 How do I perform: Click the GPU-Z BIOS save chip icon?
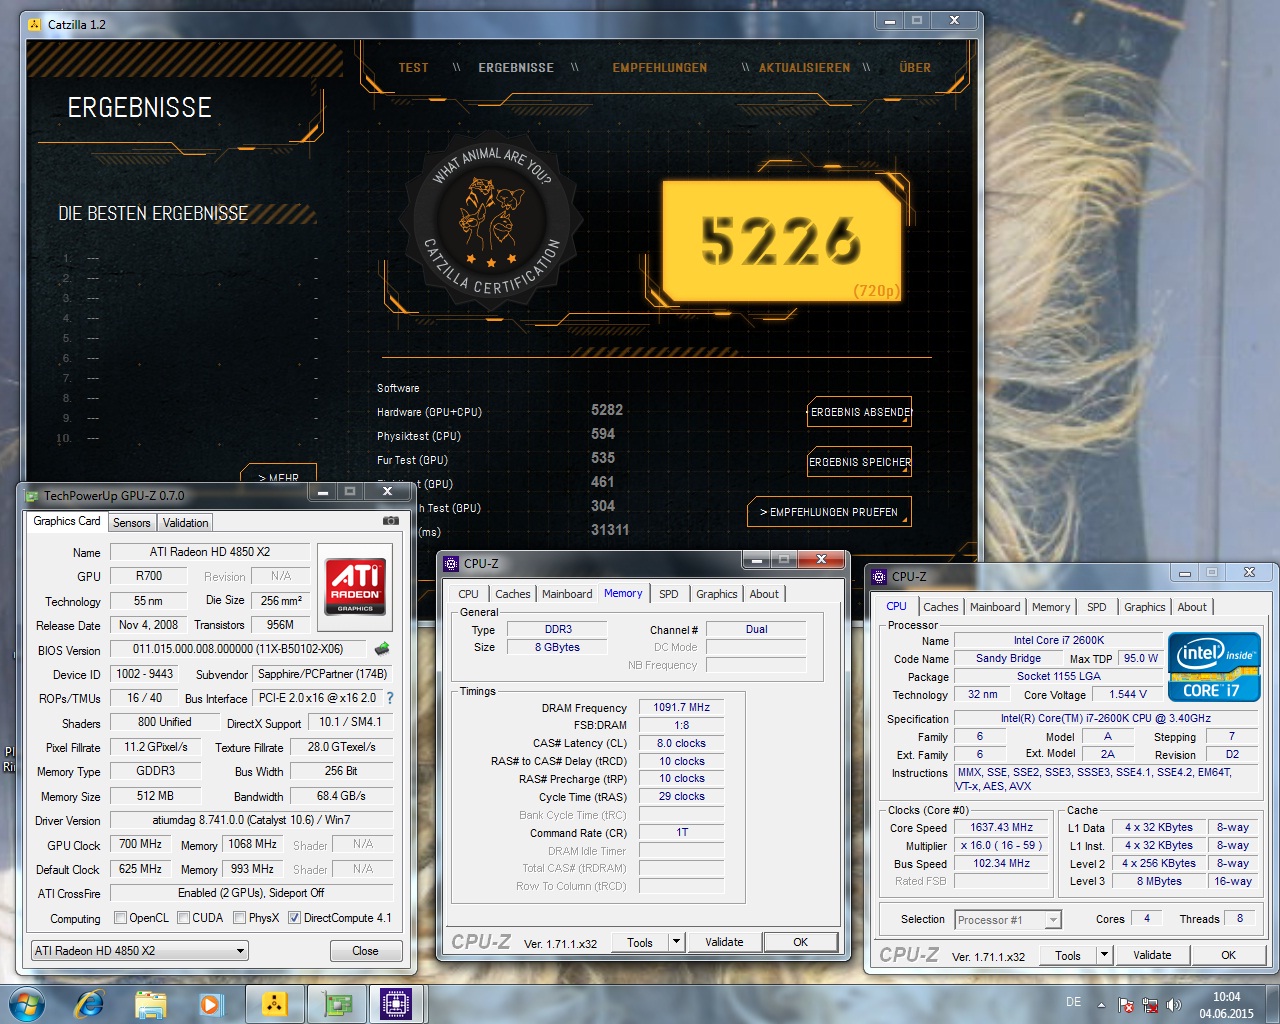coord(381,649)
